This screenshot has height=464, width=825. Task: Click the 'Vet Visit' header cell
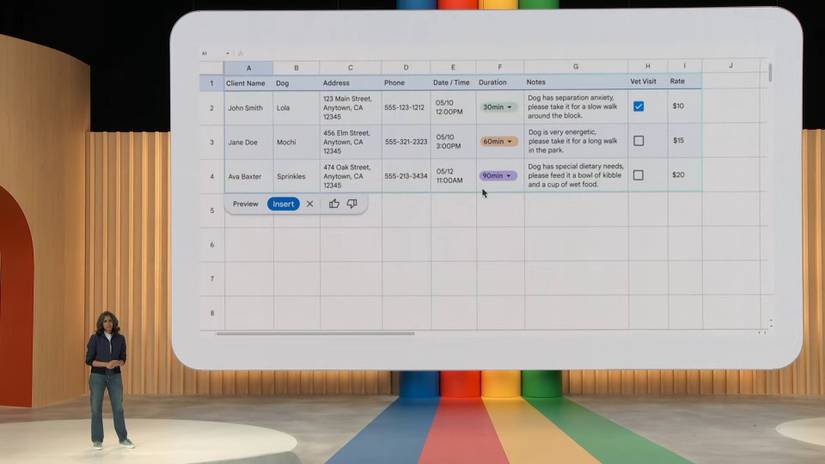(648, 82)
